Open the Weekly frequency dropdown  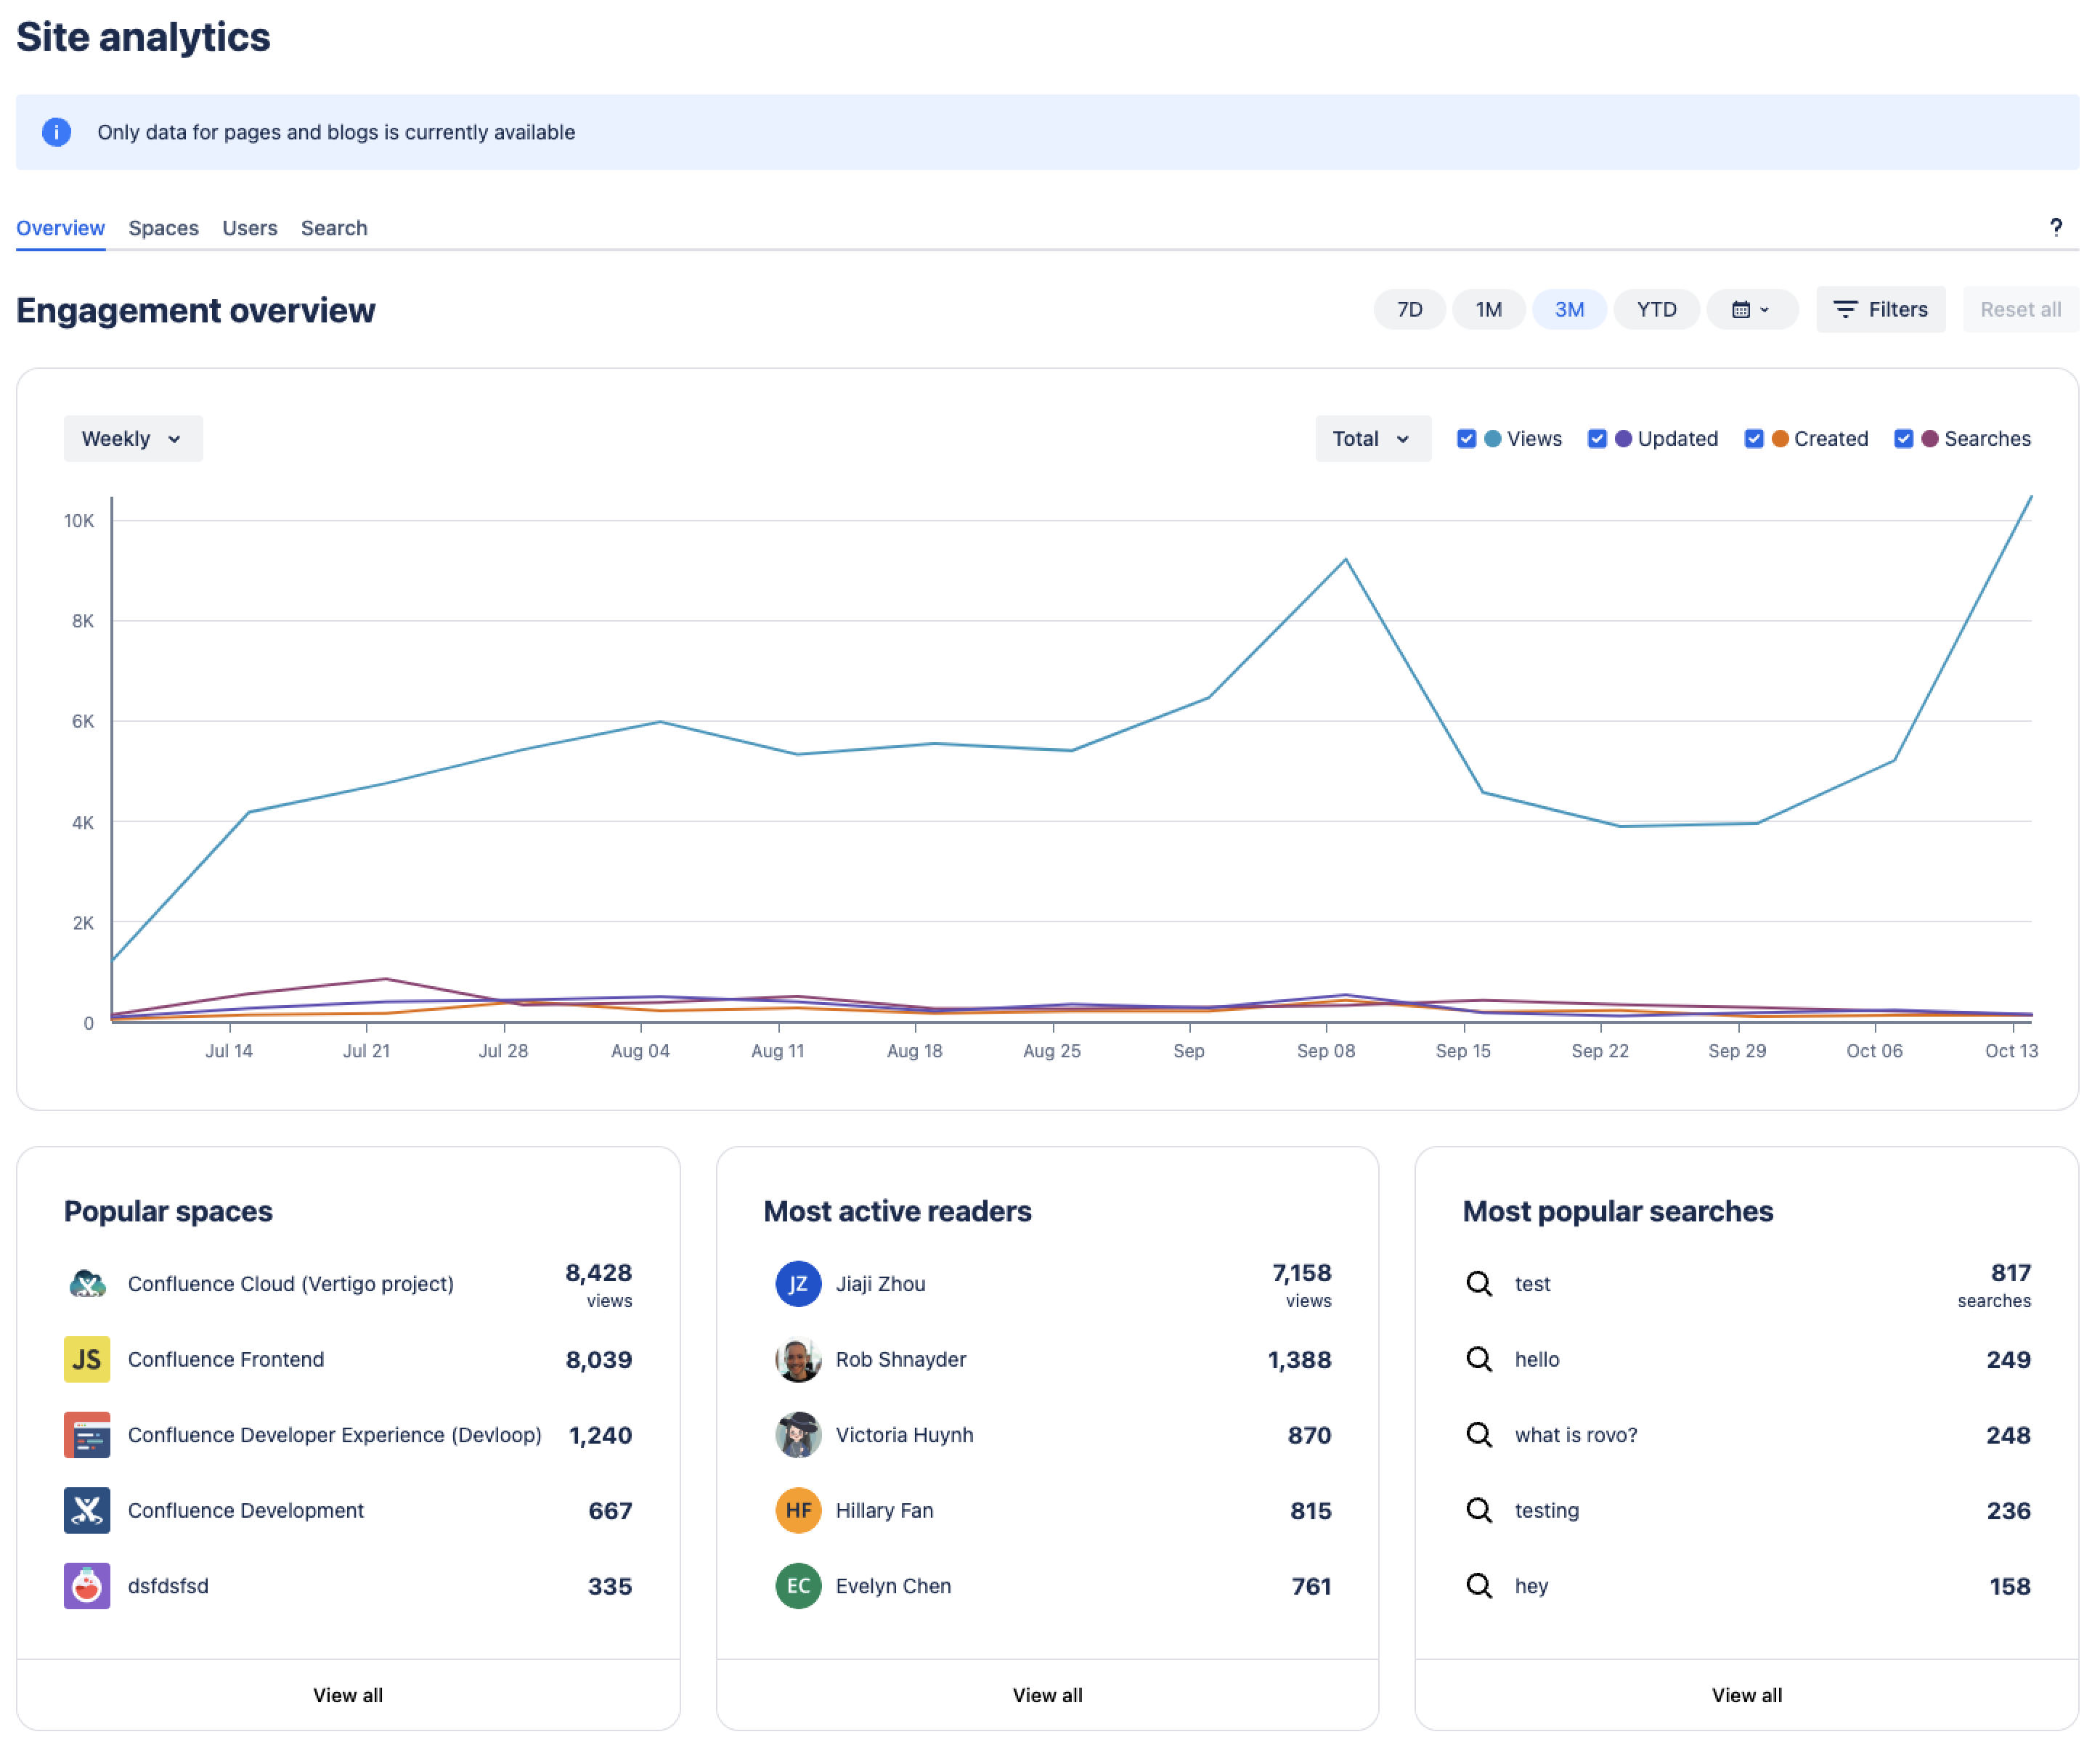131,438
